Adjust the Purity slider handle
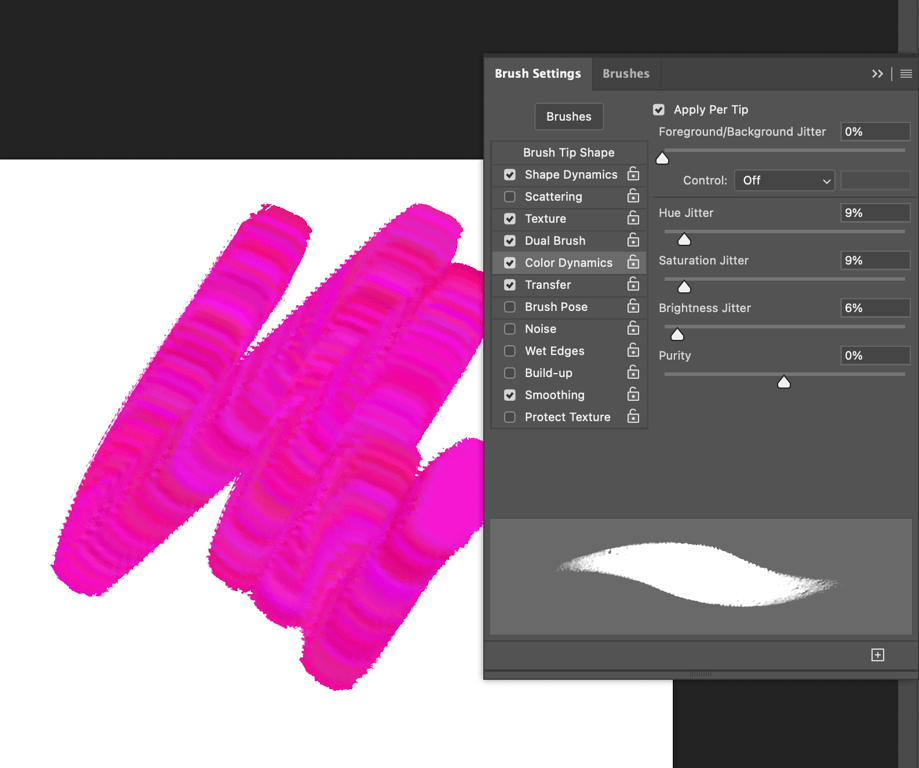The image size is (919, 768). coord(784,382)
